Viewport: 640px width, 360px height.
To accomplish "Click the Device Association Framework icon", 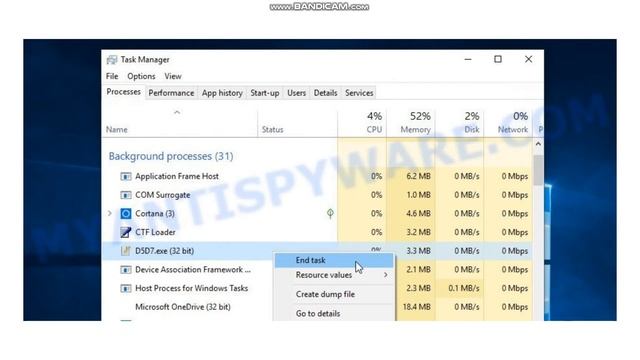I will [126, 269].
